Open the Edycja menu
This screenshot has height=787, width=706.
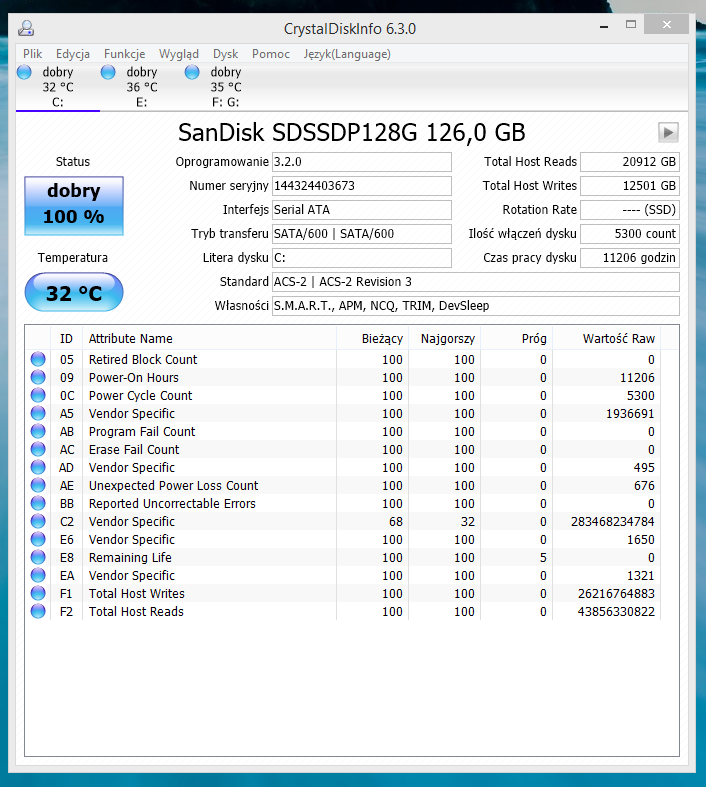pos(73,54)
